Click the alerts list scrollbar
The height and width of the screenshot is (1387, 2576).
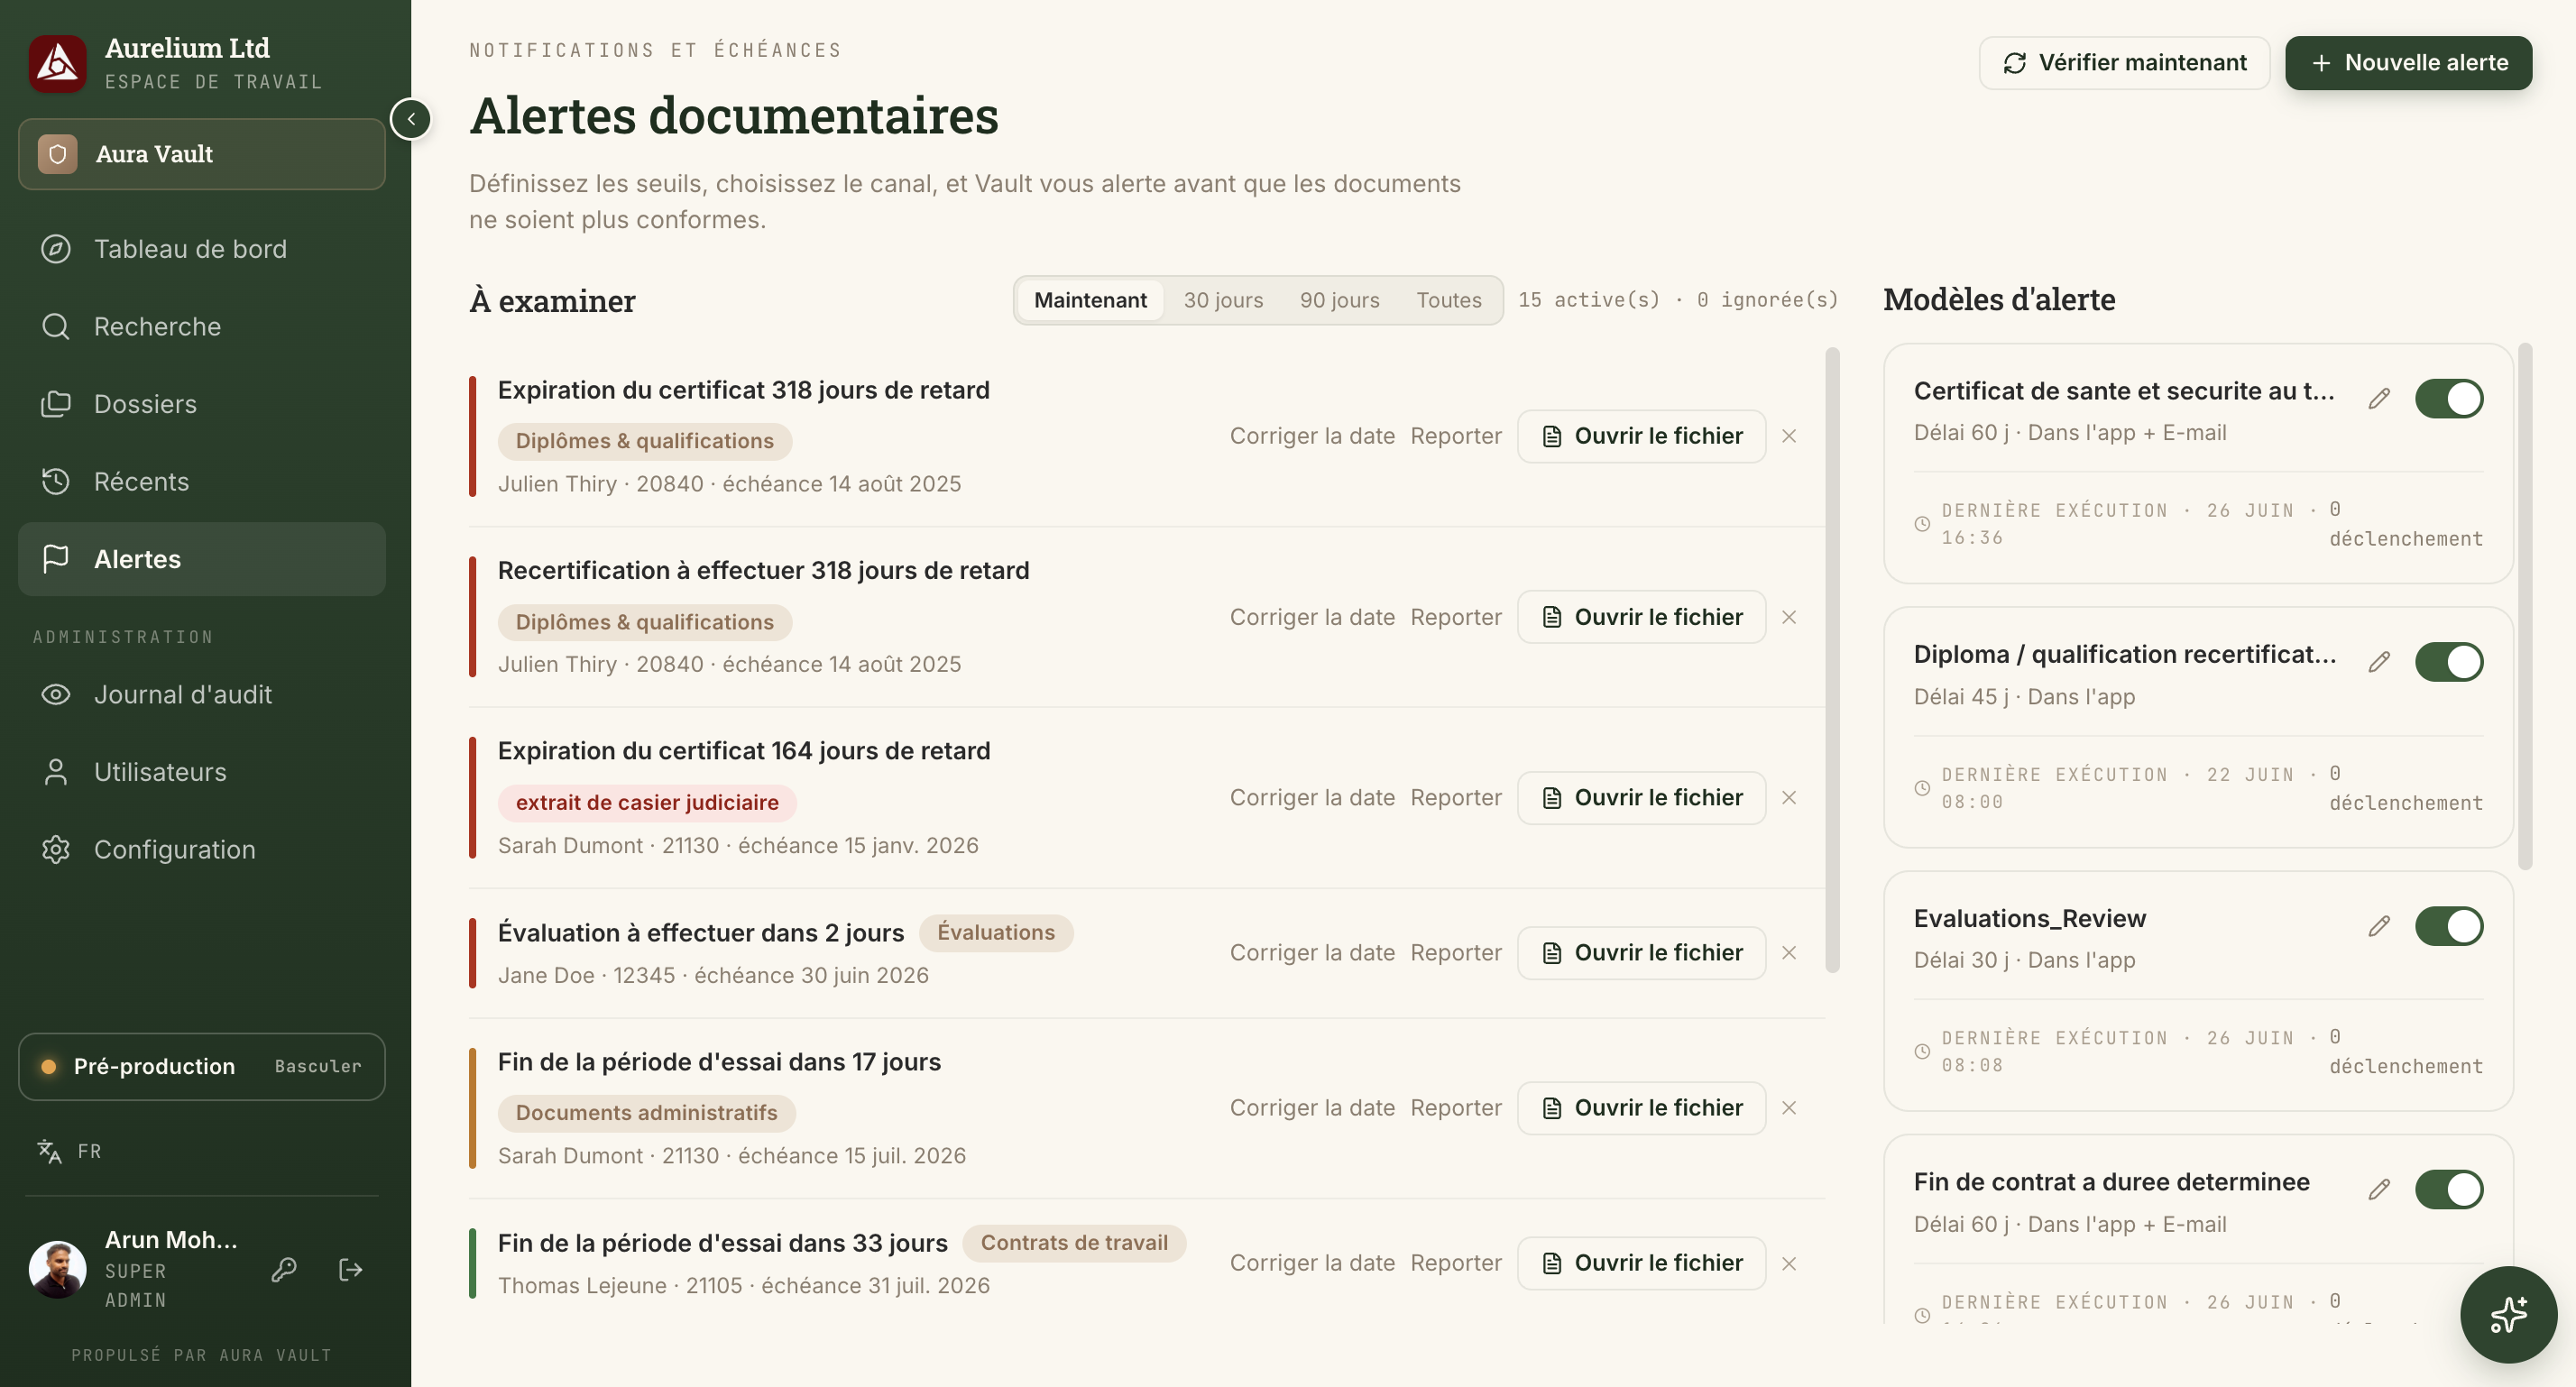coord(1832,660)
